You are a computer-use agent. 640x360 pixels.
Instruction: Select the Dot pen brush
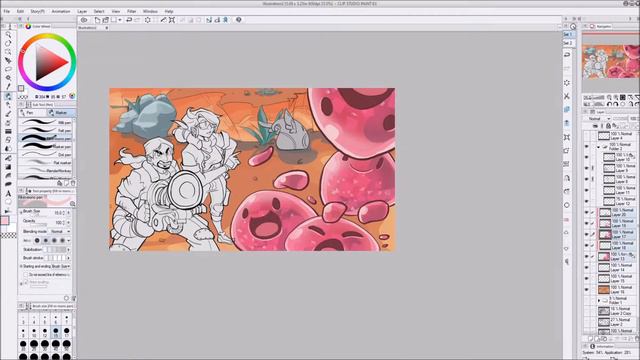pyautogui.click(x=46, y=155)
